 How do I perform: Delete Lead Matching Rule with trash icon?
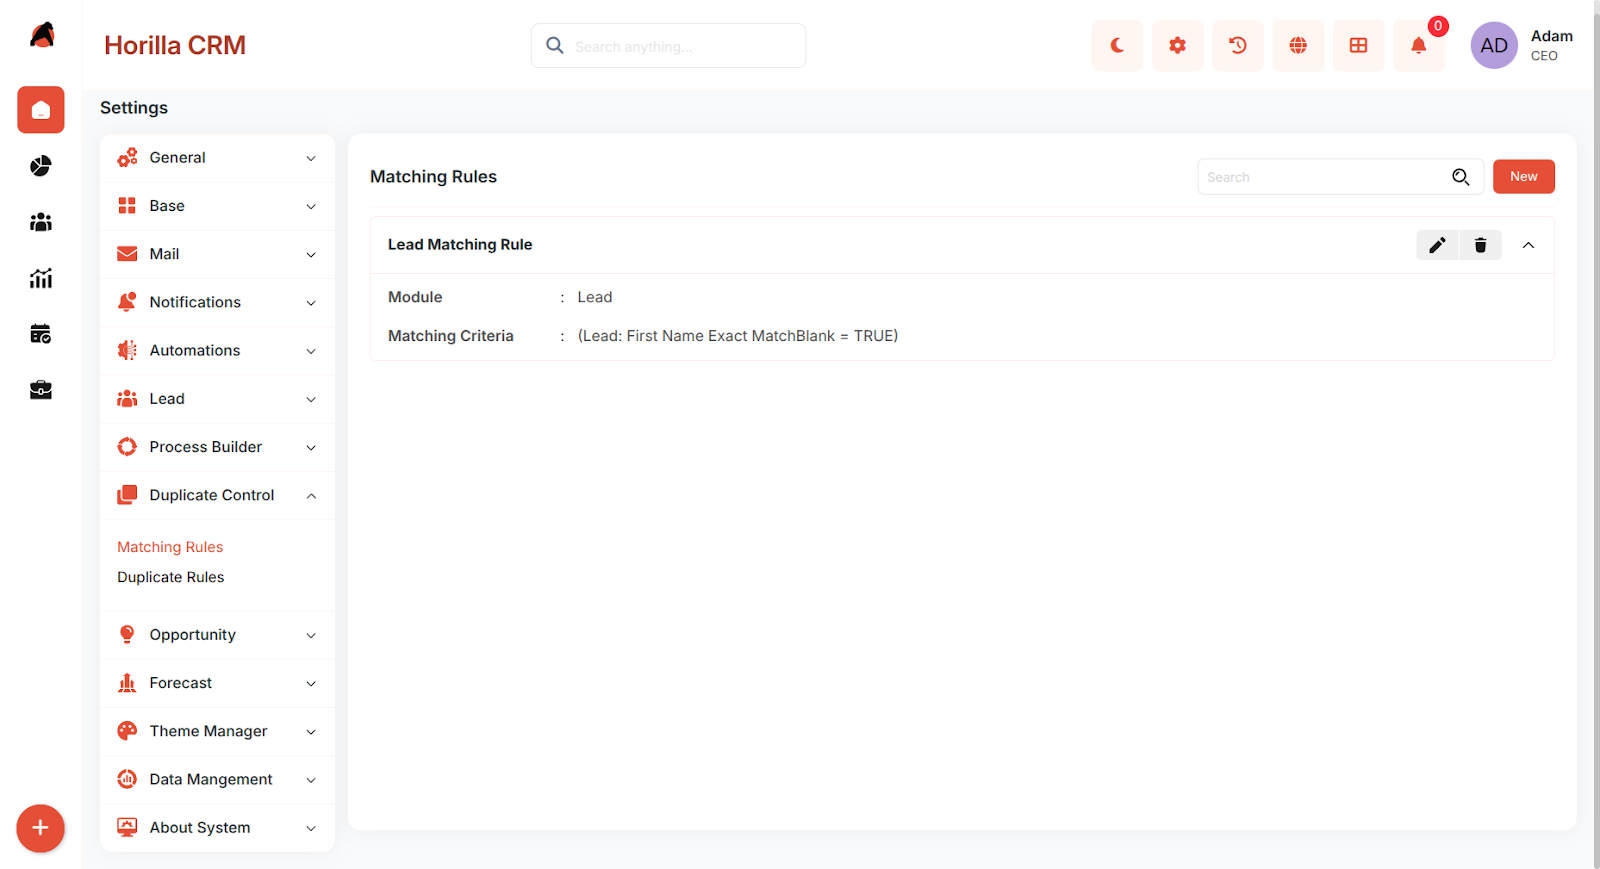[1480, 245]
